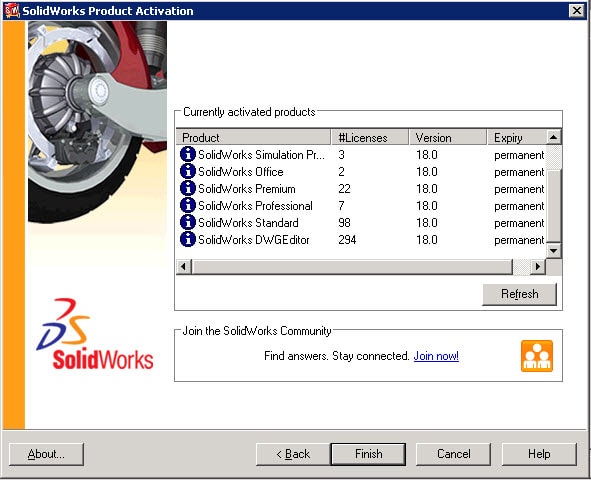Click the license count 22 cell
Image resolution: width=591 pixels, height=480 pixels.
[344, 189]
